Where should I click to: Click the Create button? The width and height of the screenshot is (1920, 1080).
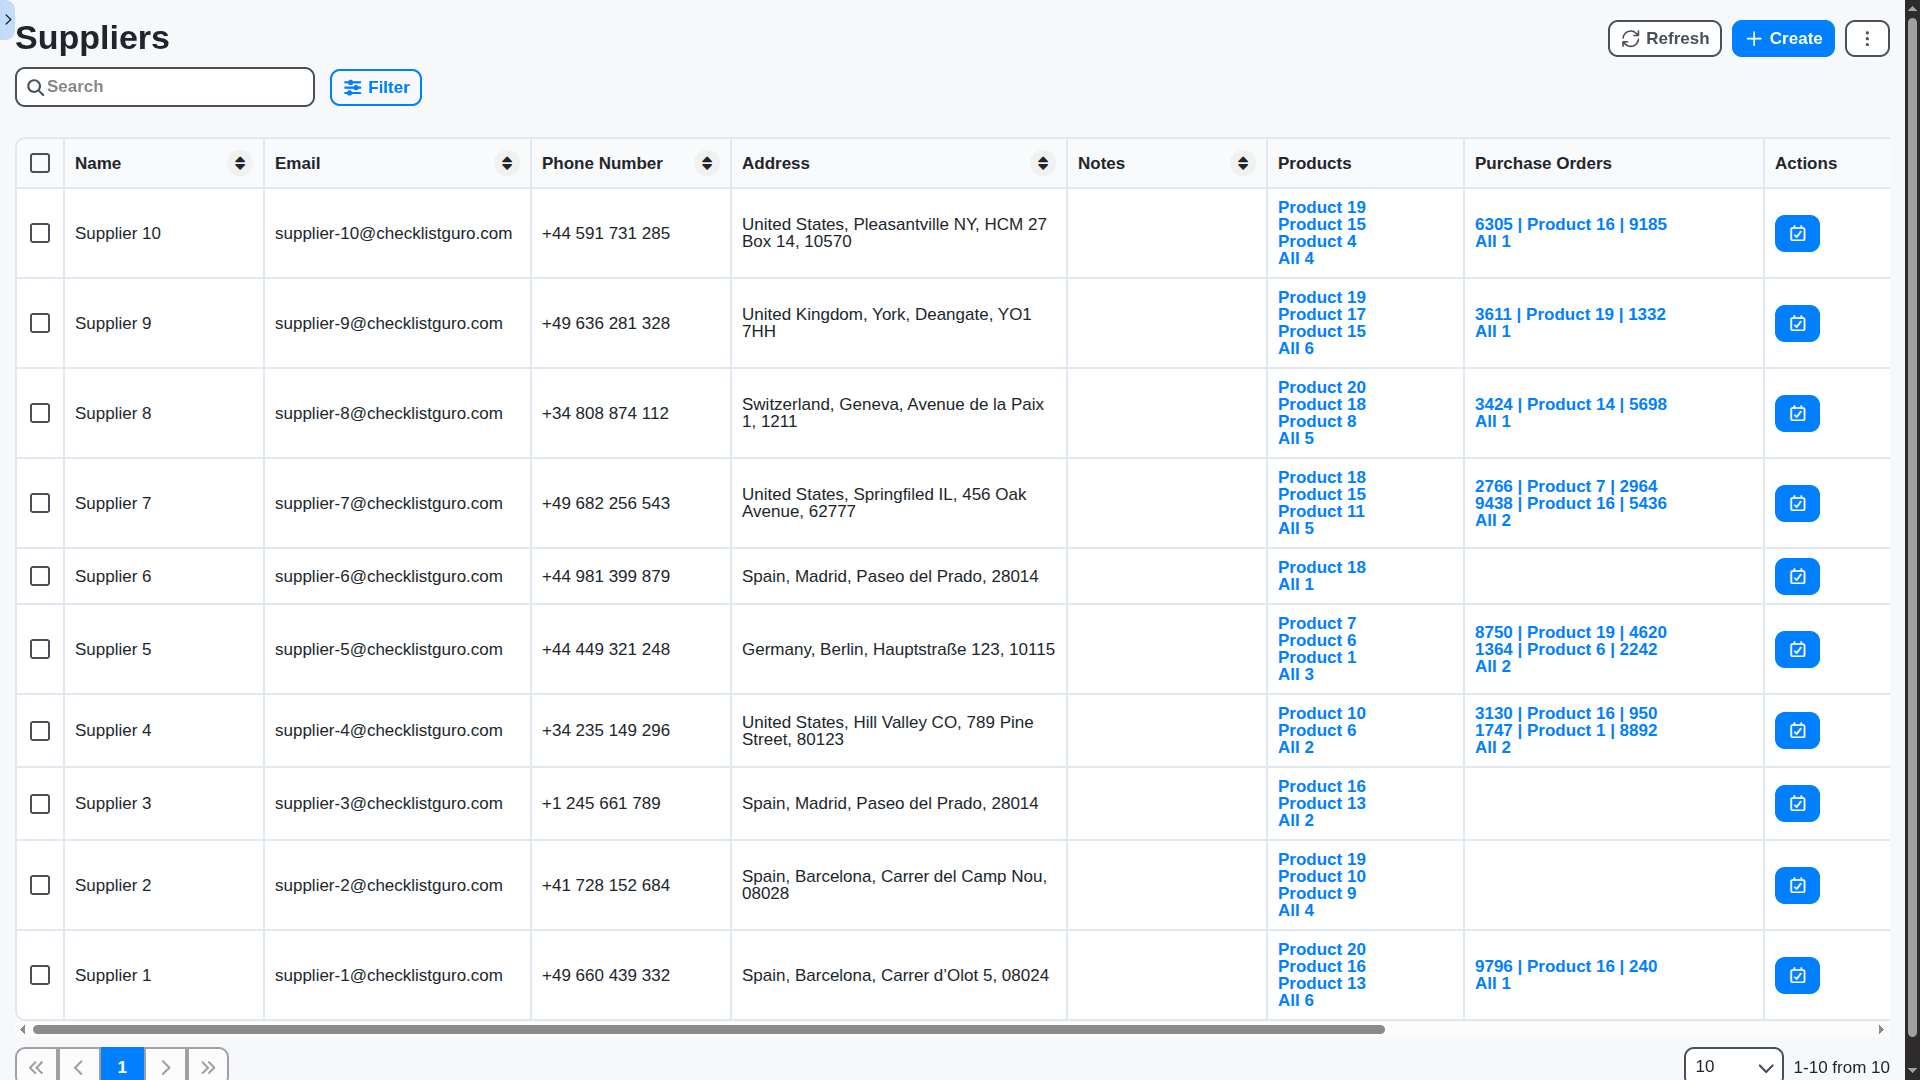(1783, 39)
